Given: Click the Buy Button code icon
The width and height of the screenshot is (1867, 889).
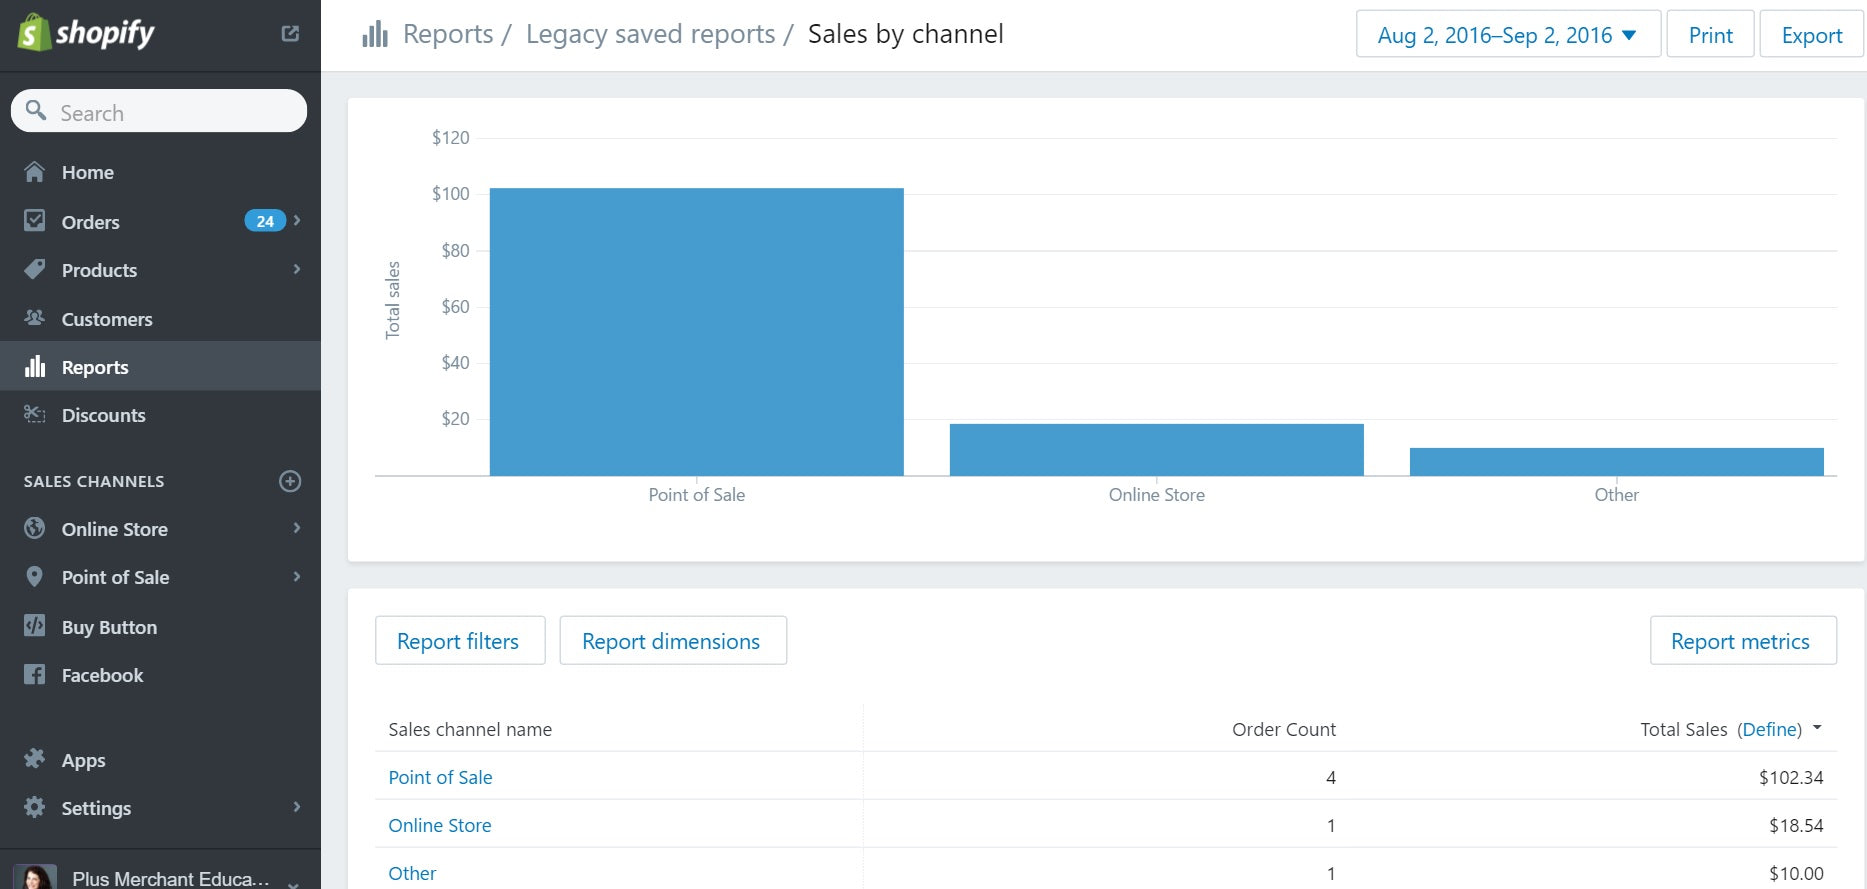Looking at the screenshot, I should click(x=35, y=626).
